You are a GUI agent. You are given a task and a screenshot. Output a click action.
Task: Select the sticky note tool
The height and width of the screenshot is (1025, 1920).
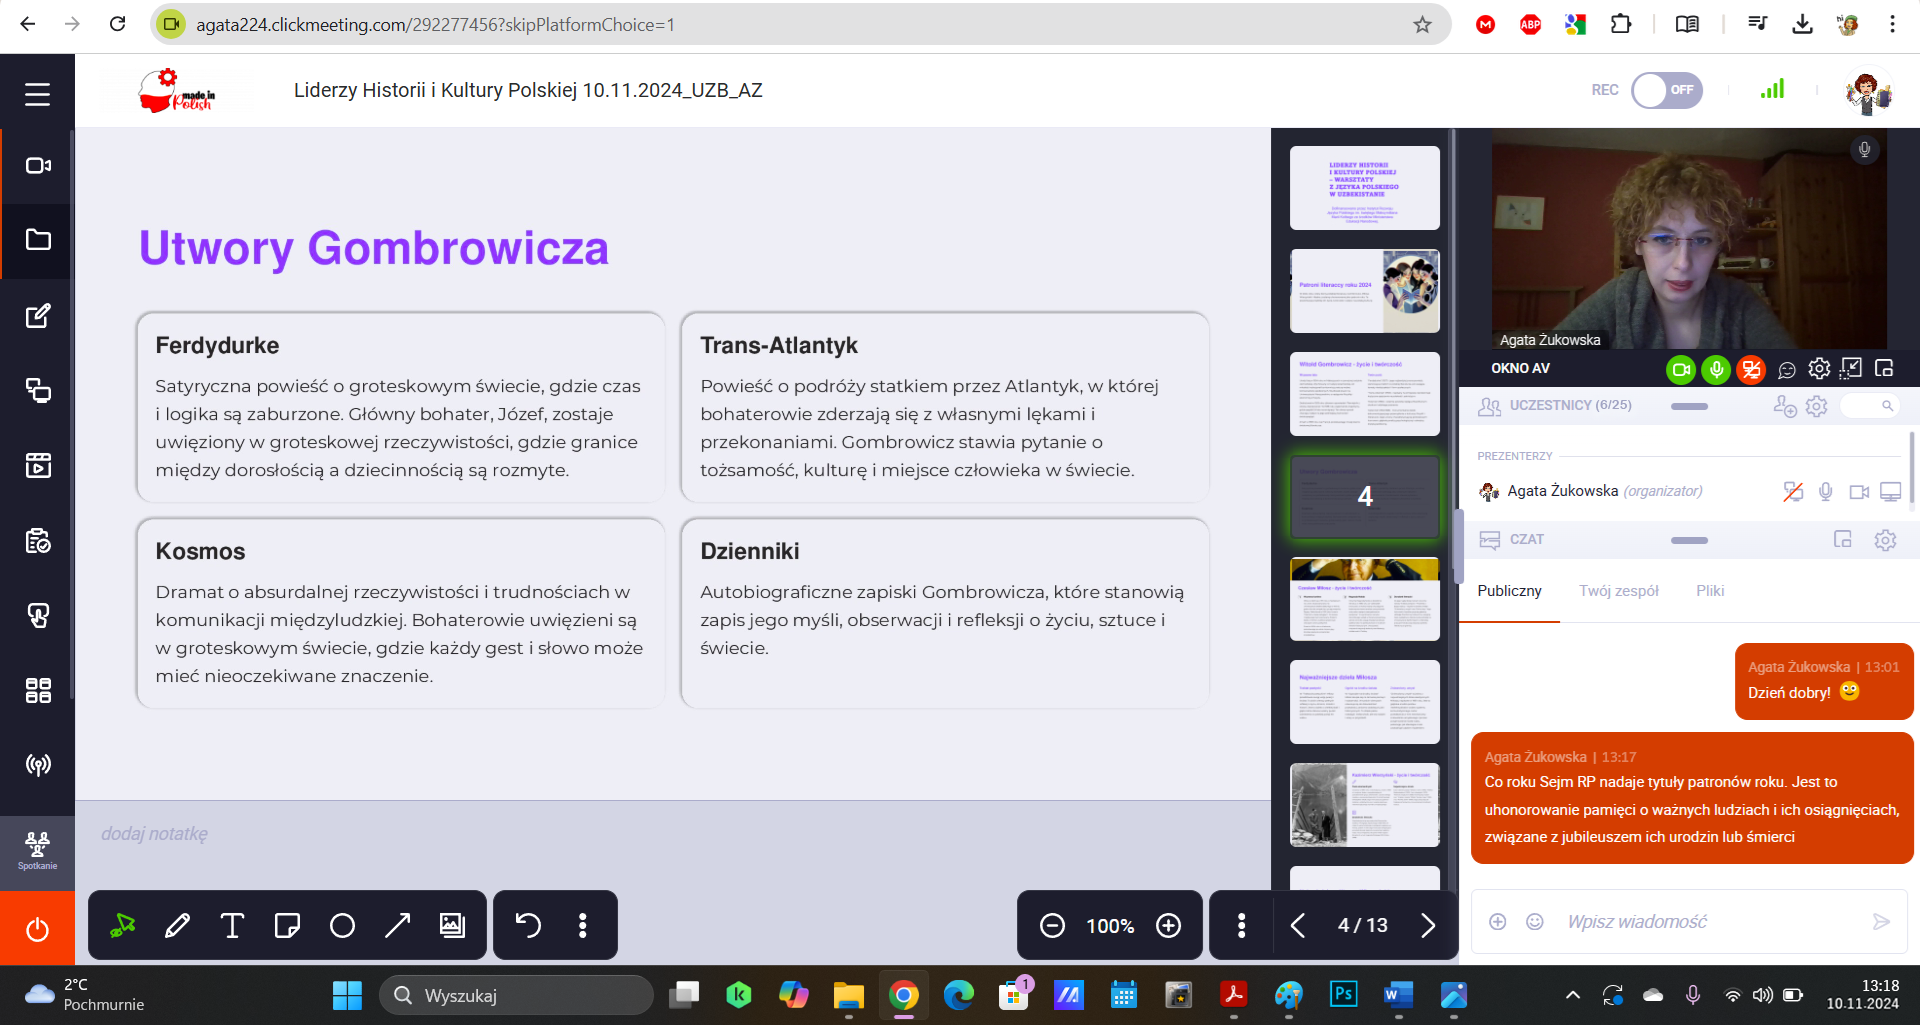click(287, 925)
